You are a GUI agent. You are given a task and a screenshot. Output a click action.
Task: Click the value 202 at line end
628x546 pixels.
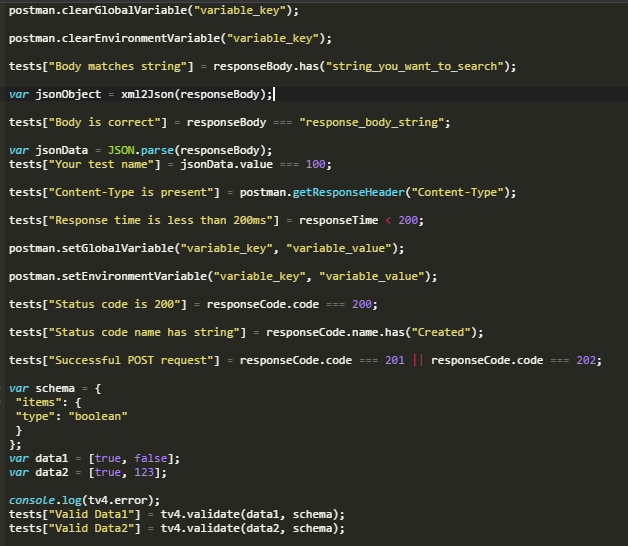[x=586, y=361]
